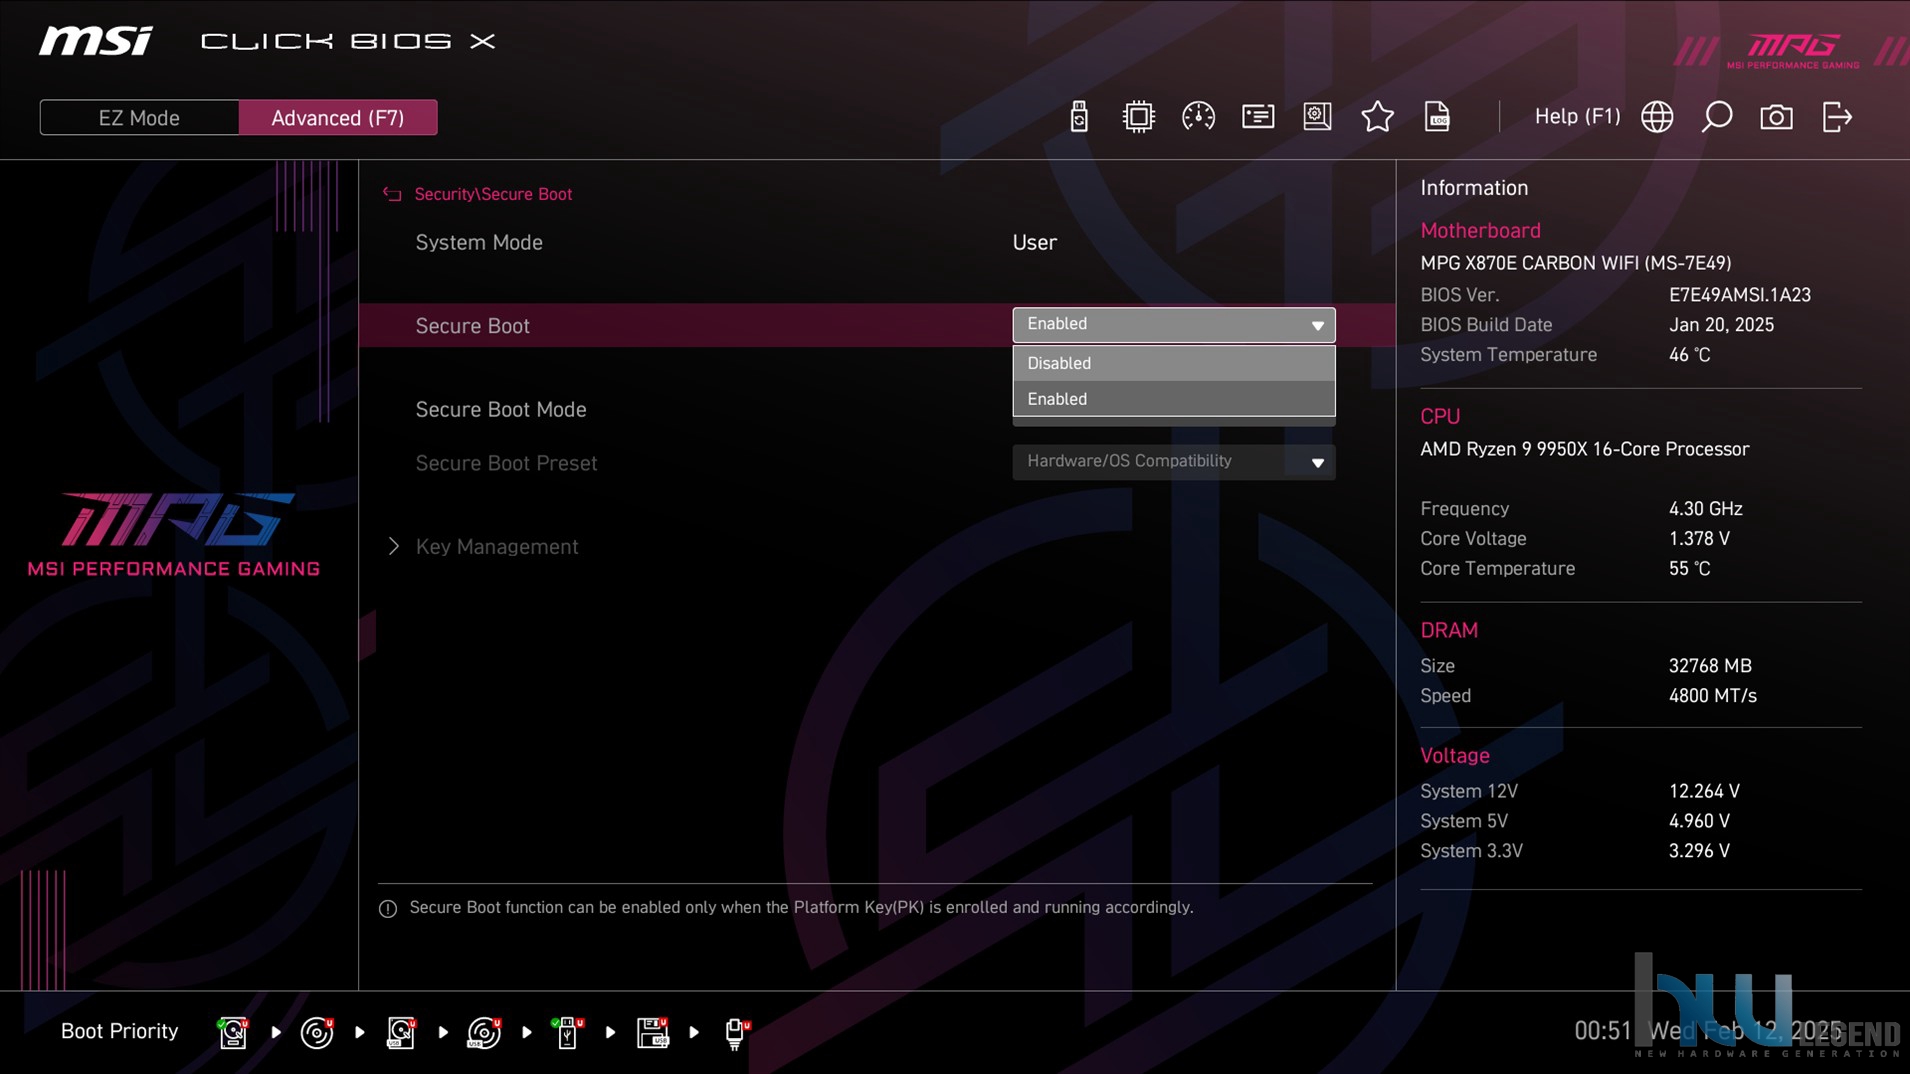Select the Secure Boot Mode row

pos(876,410)
